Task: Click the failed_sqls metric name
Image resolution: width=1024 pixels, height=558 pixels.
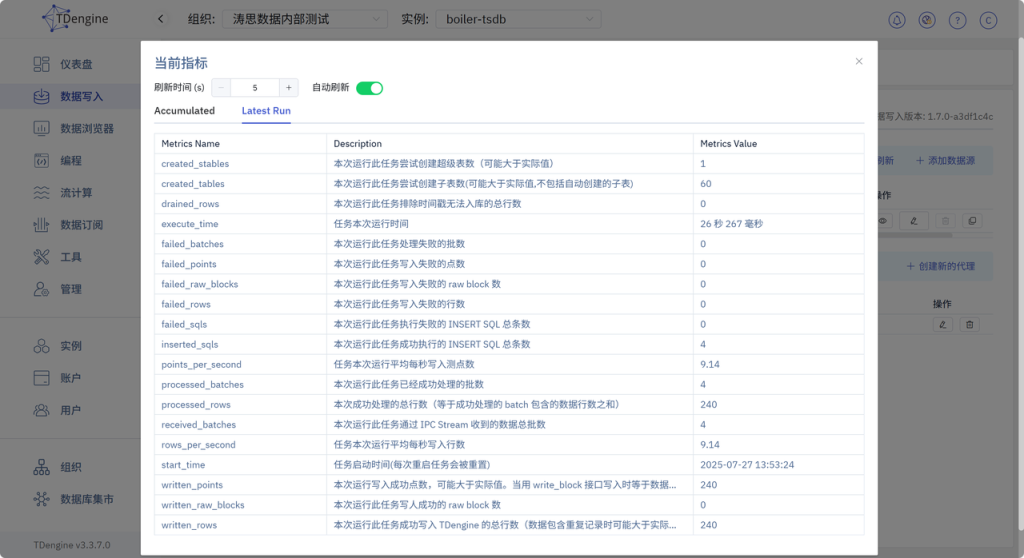Action: (x=184, y=325)
